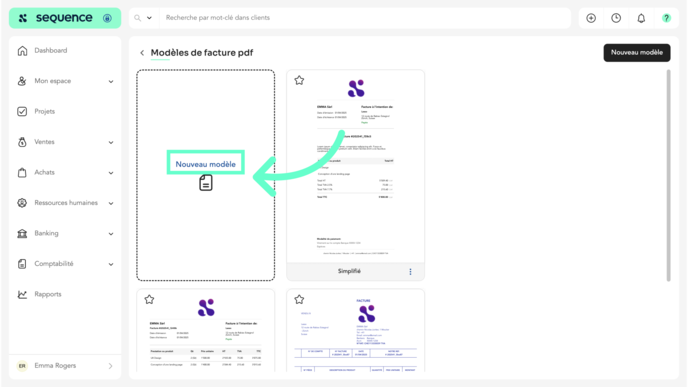Click Emma Rogers user name
The image size is (688, 387).
pyautogui.click(x=55, y=366)
